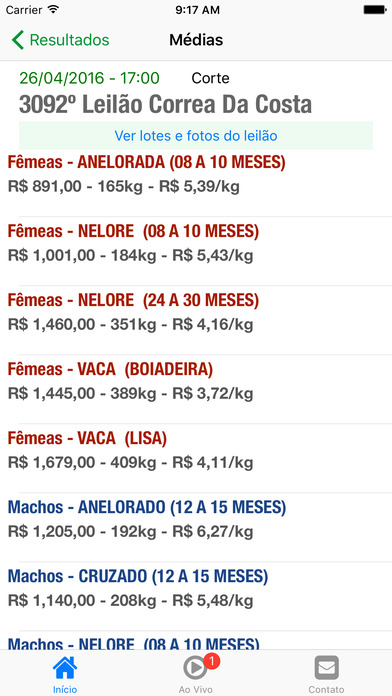
Task: Select Fêmeas - VACA (BOIADEIRA) row
Action: [x=196, y=389]
